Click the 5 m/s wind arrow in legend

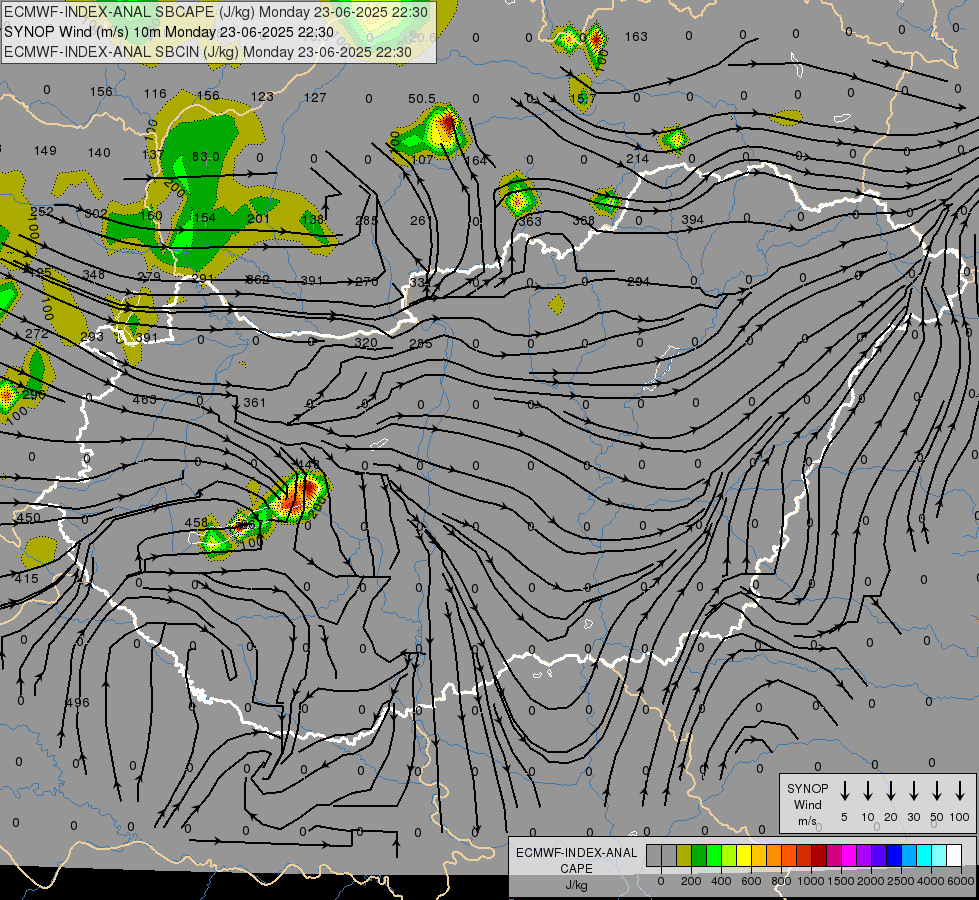(x=844, y=791)
